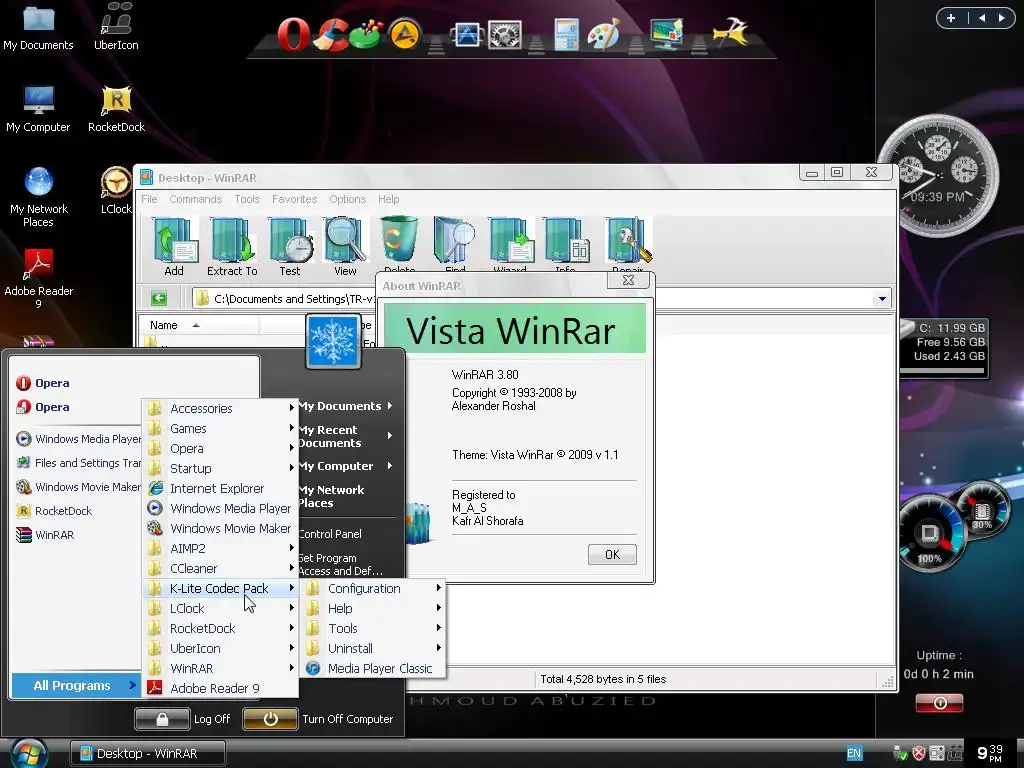
Task: Open the UberIcon desktop shortcut
Action: pyautogui.click(x=116, y=26)
